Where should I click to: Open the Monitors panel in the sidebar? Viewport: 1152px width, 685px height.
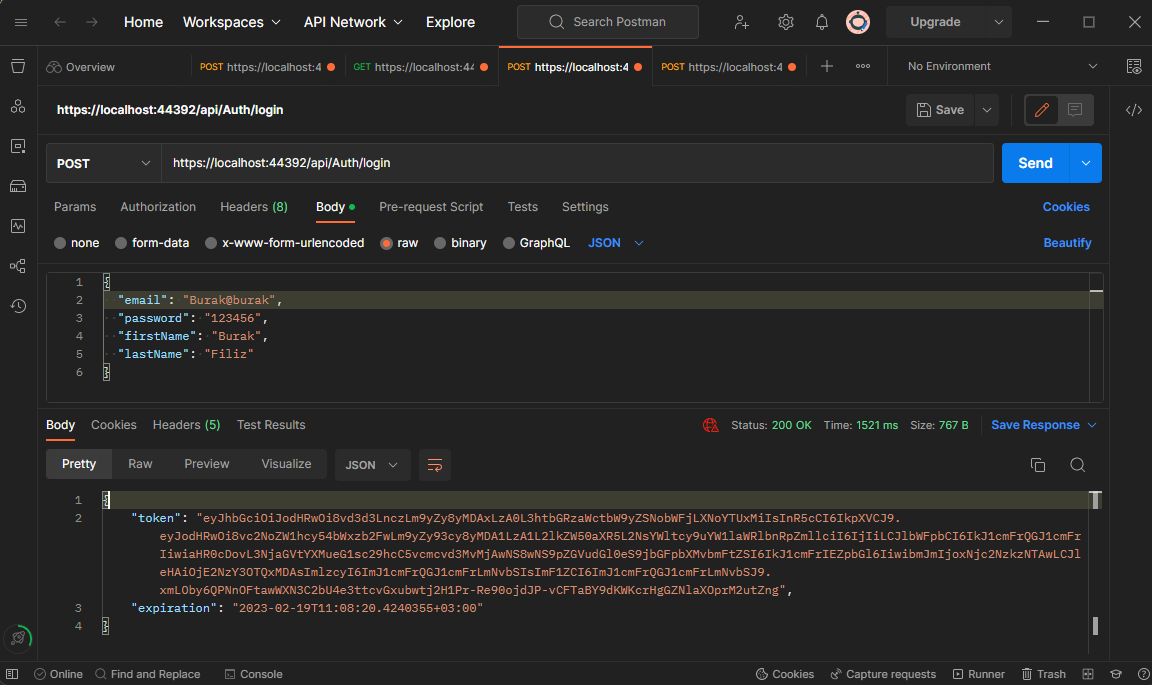(x=17, y=227)
